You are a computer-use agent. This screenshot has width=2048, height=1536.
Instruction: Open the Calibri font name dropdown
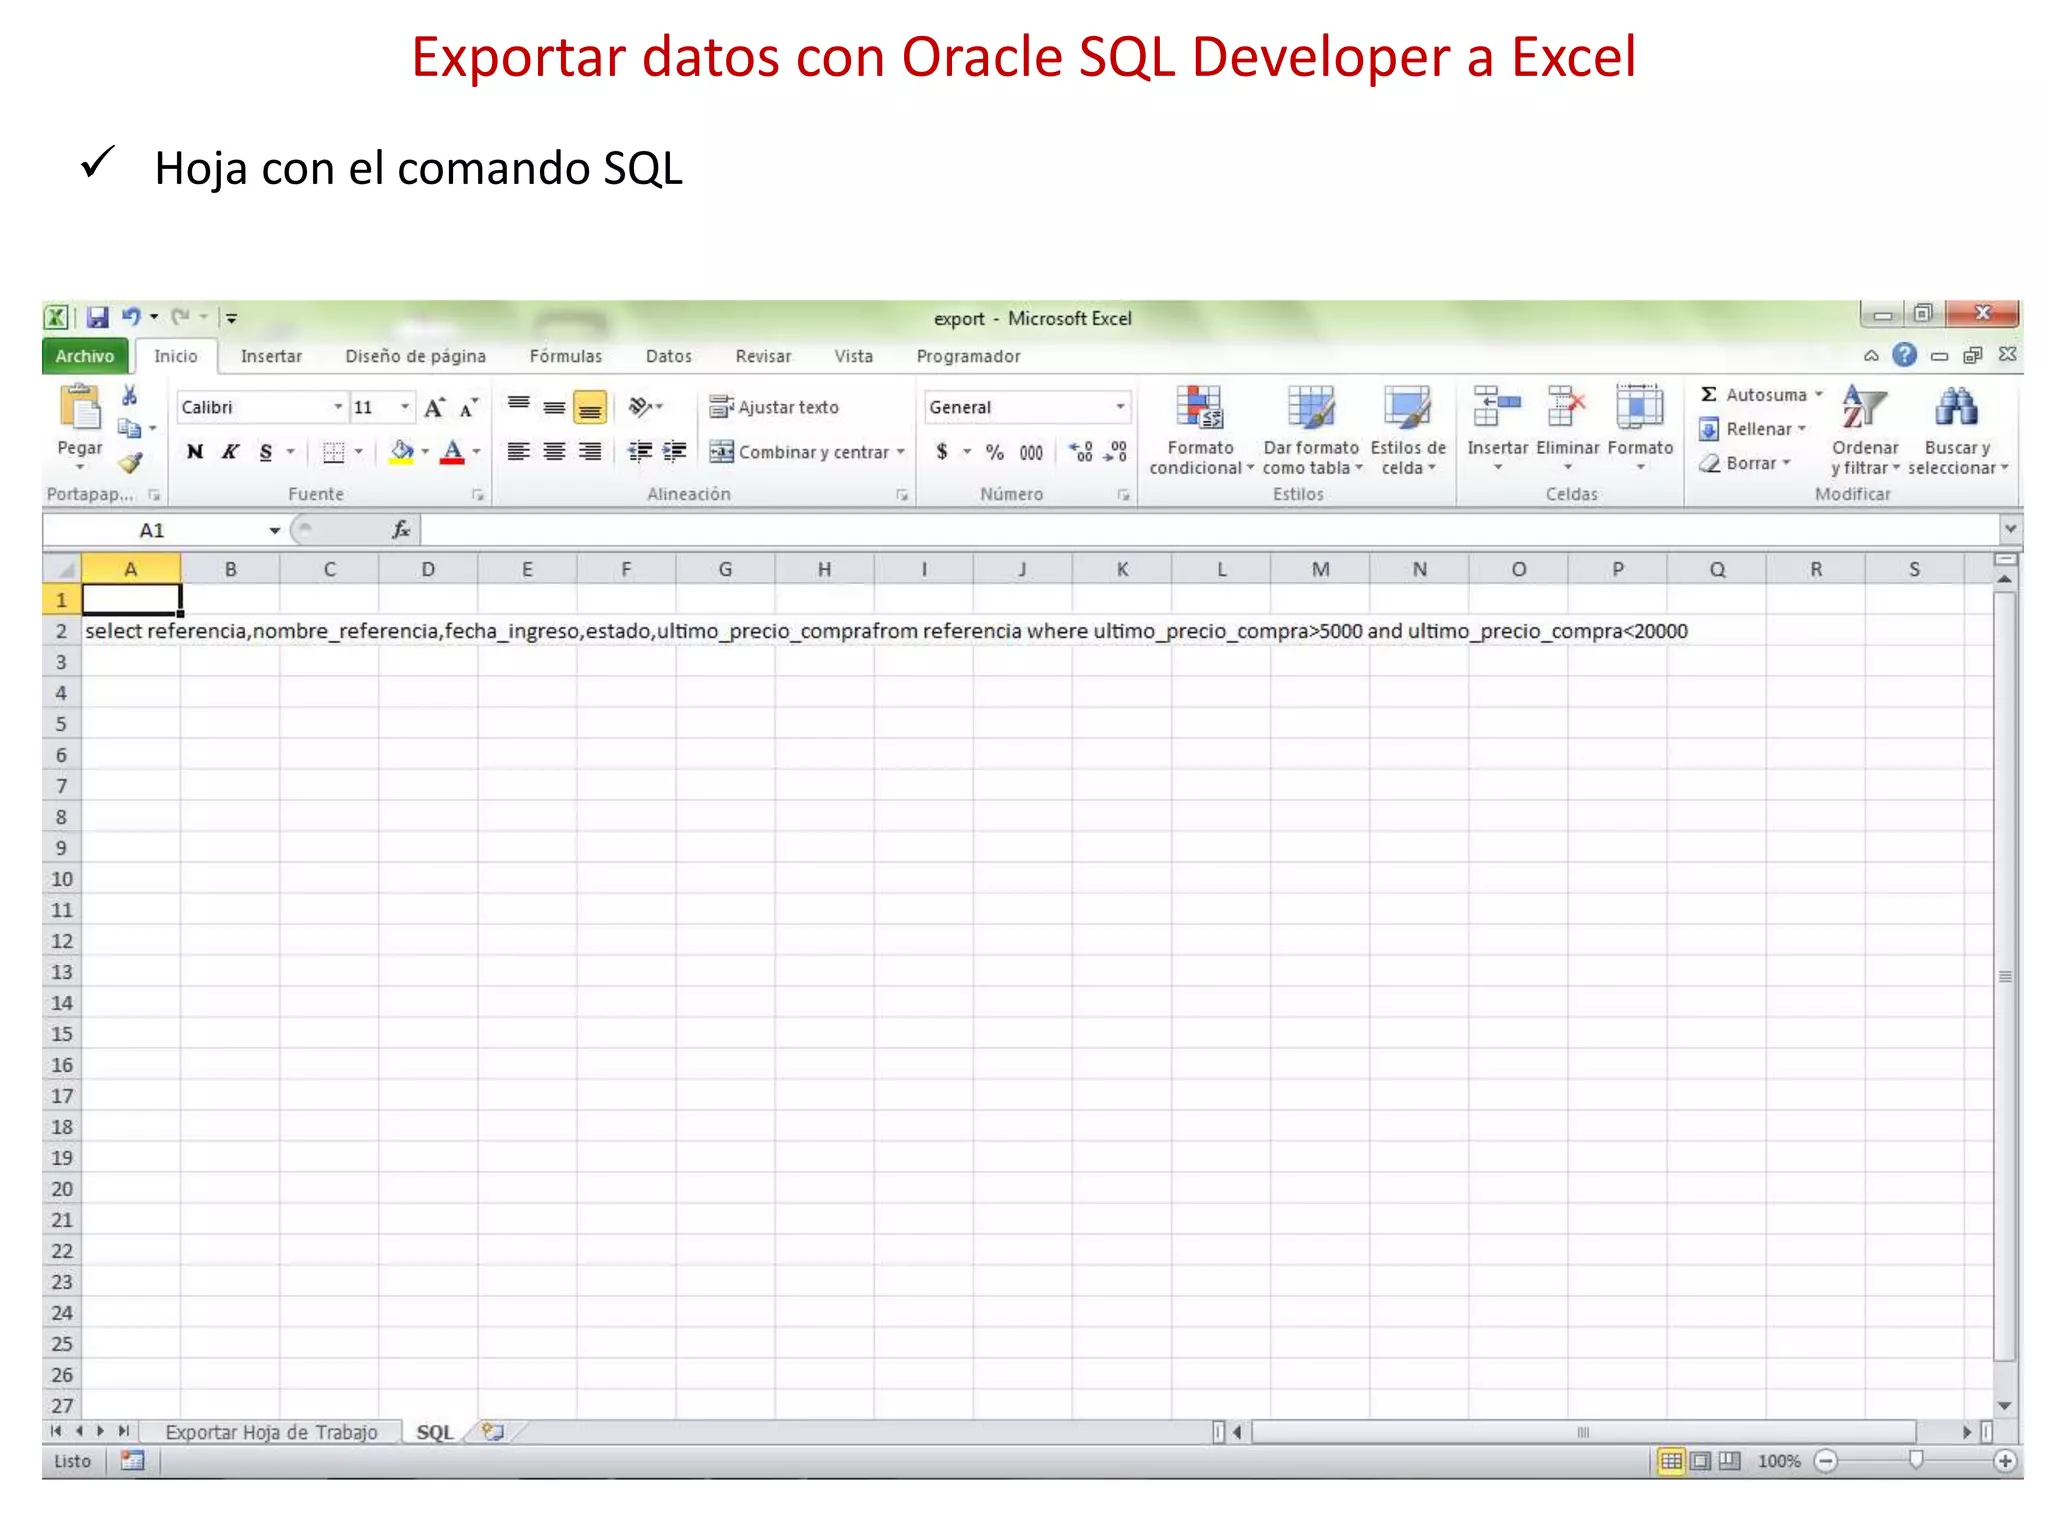(x=338, y=407)
